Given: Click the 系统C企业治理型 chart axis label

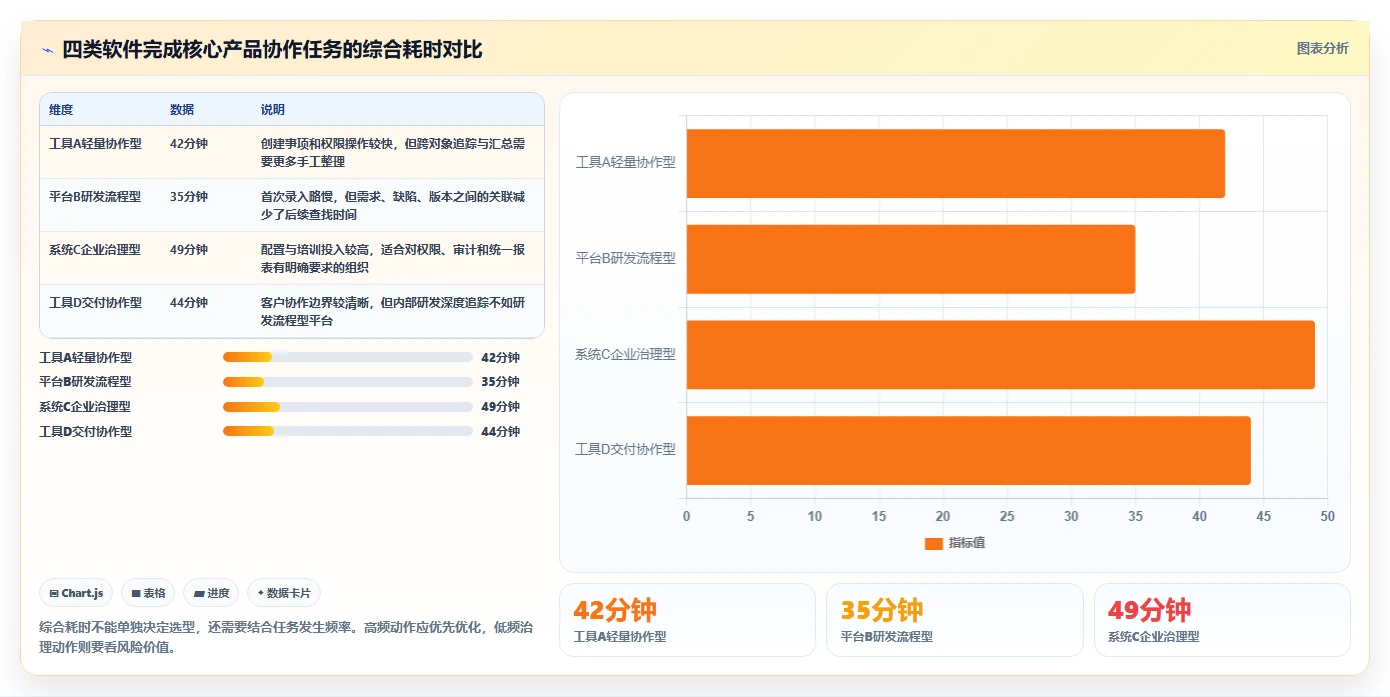Looking at the screenshot, I should (x=625, y=354).
